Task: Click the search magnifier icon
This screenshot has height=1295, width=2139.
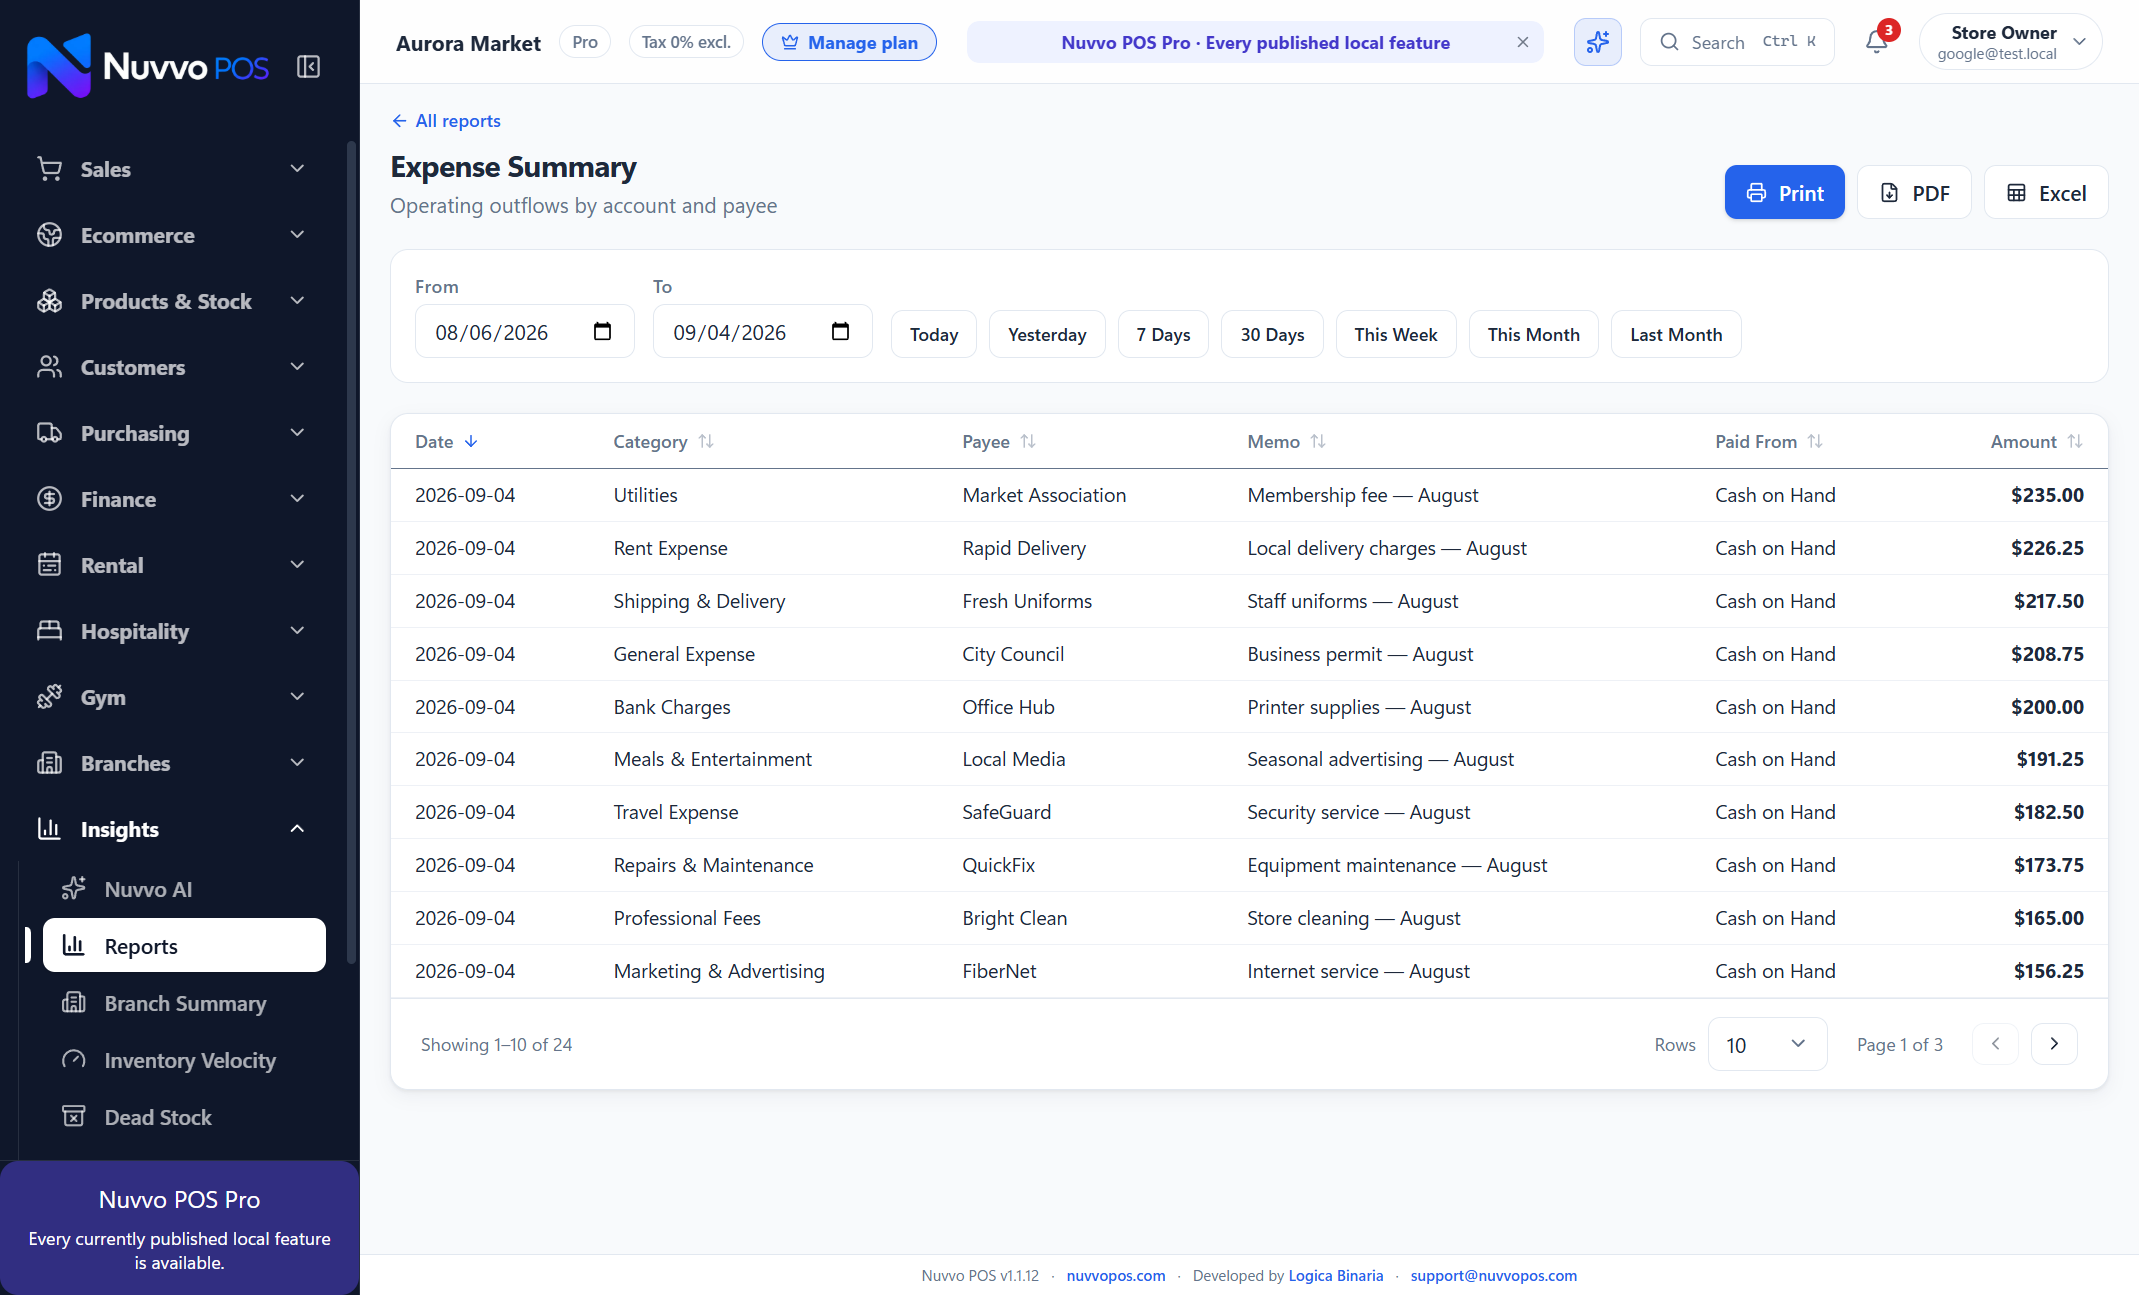Action: (1669, 42)
